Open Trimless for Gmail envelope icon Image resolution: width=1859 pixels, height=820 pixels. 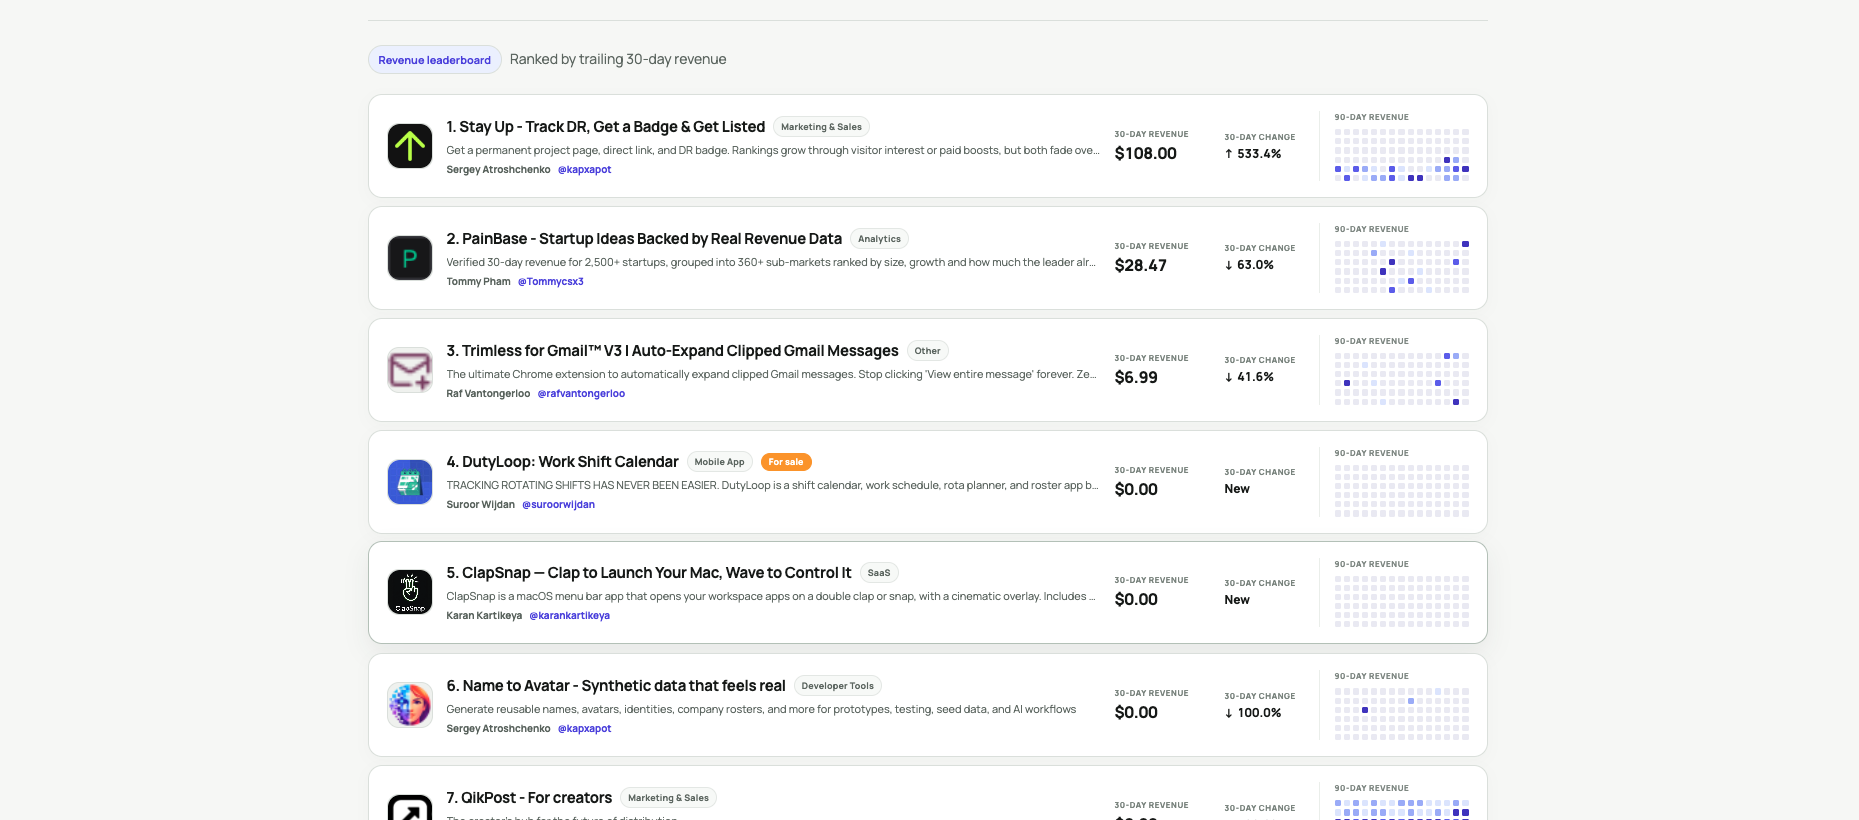pyautogui.click(x=410, y=370)
